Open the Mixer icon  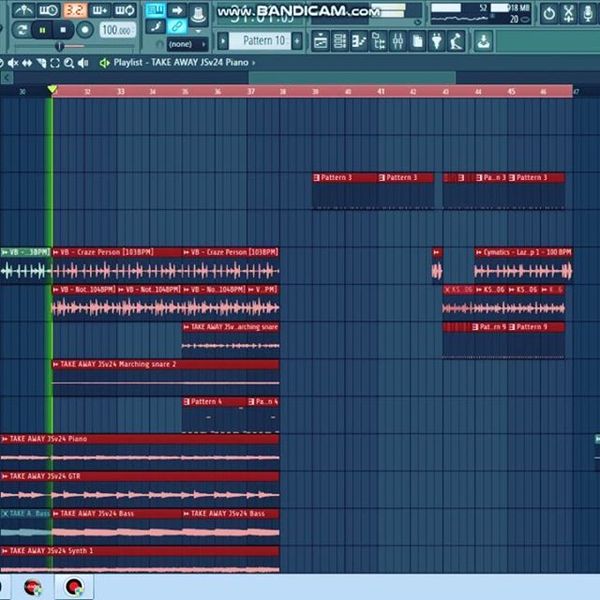tap(398, 41)
